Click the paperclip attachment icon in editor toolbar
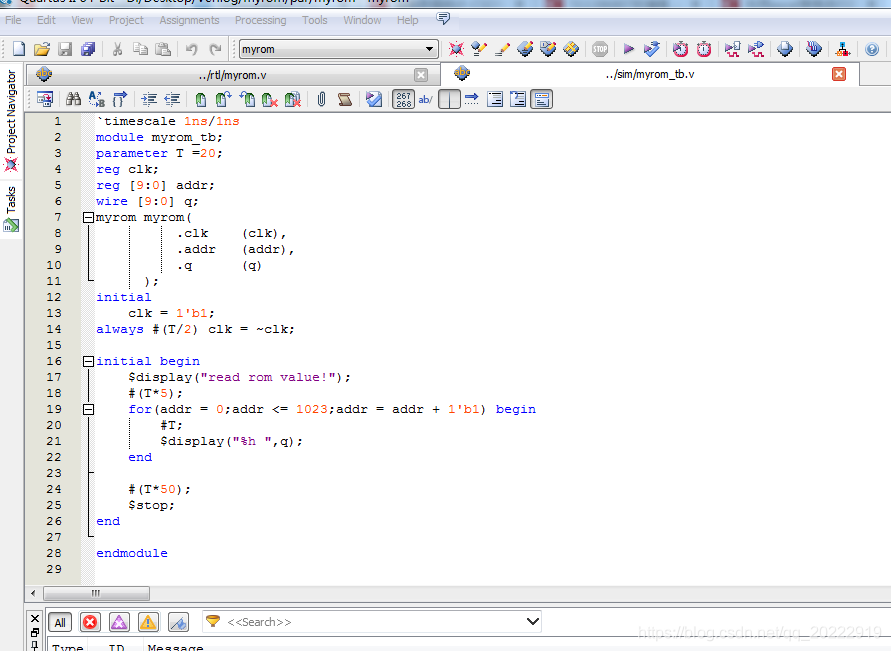Image resolution: width=891 pixels, height=651 pixels. point(320,98)
